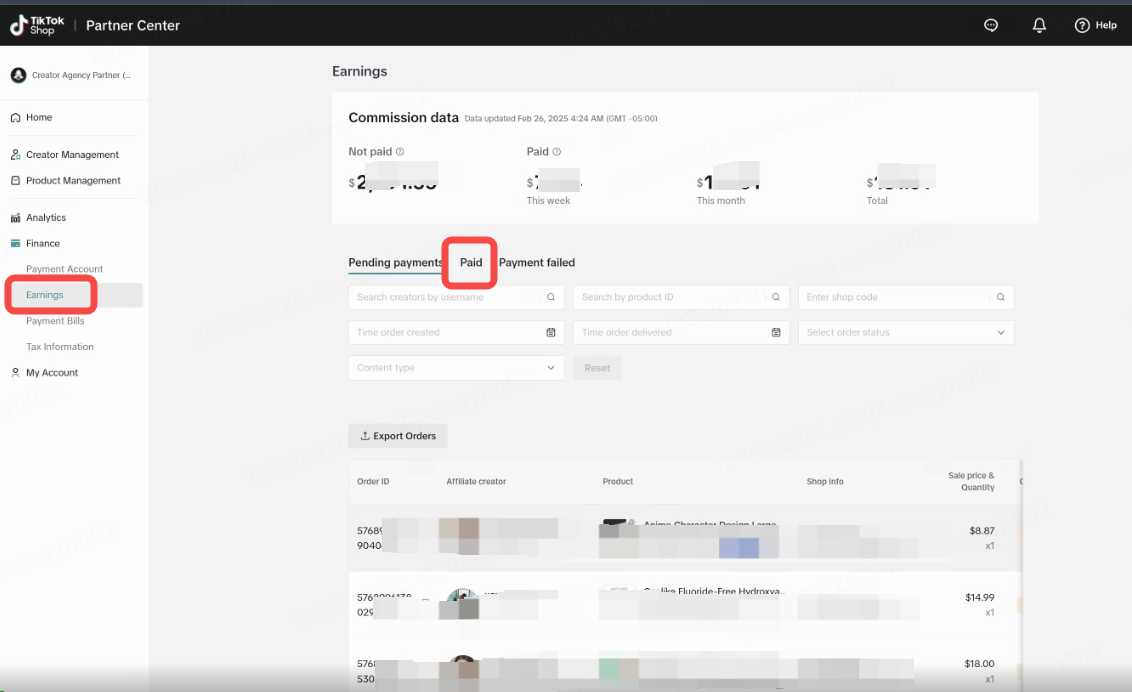
Task: Click the Paid info icon
Action: pos(557,152)
